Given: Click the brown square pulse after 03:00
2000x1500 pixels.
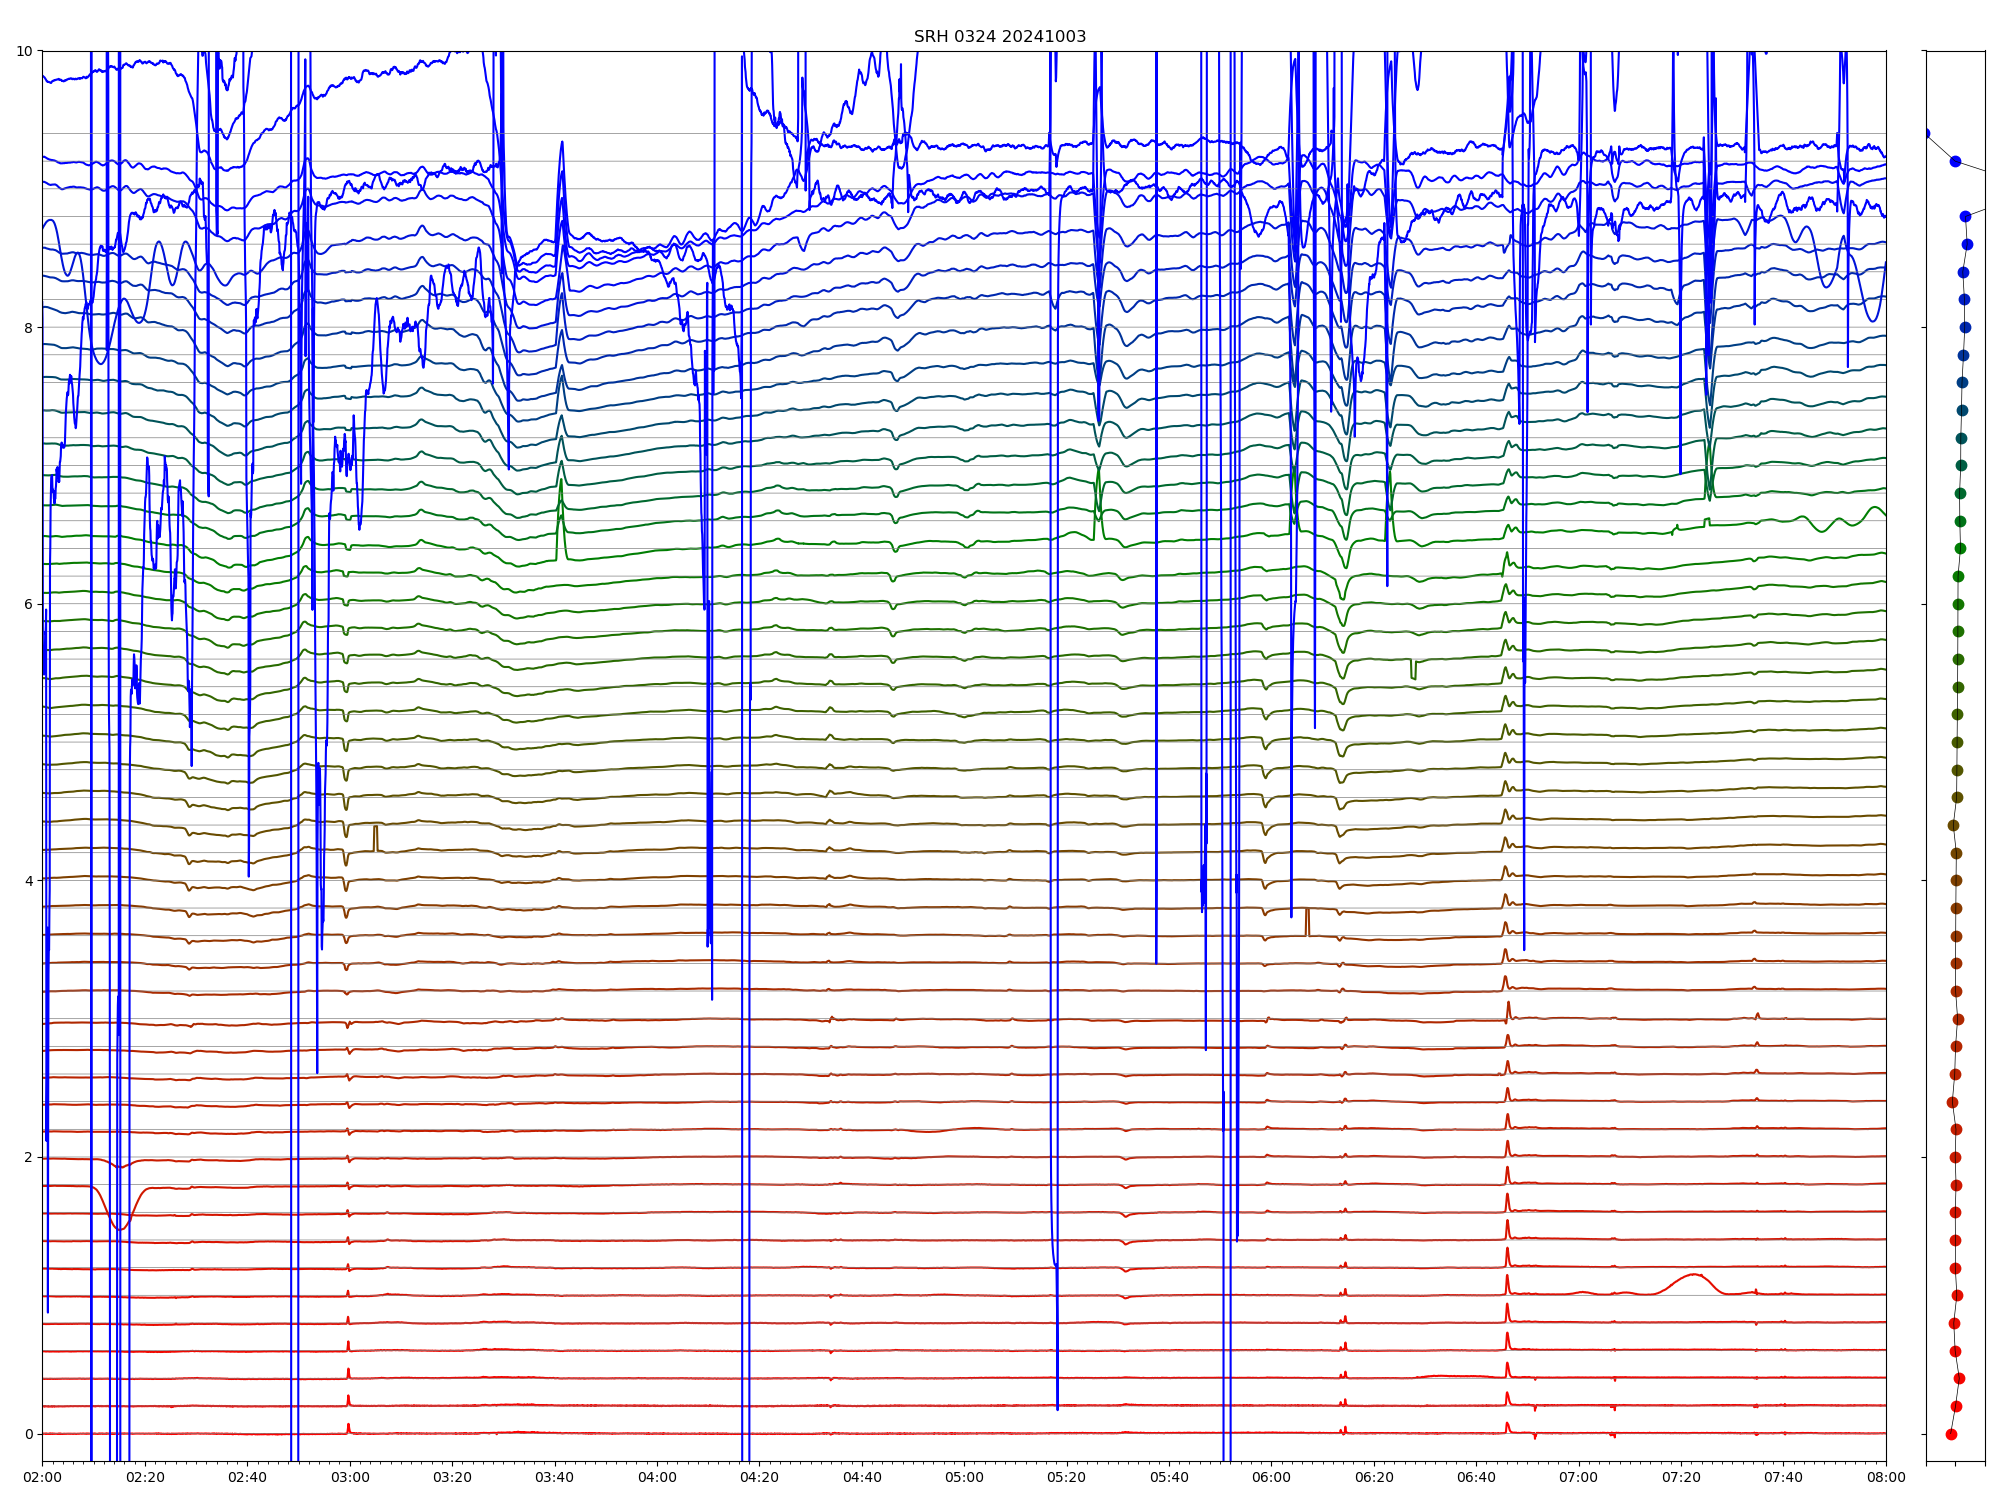Looking at the screenshot, I should (x=375, y=836).
